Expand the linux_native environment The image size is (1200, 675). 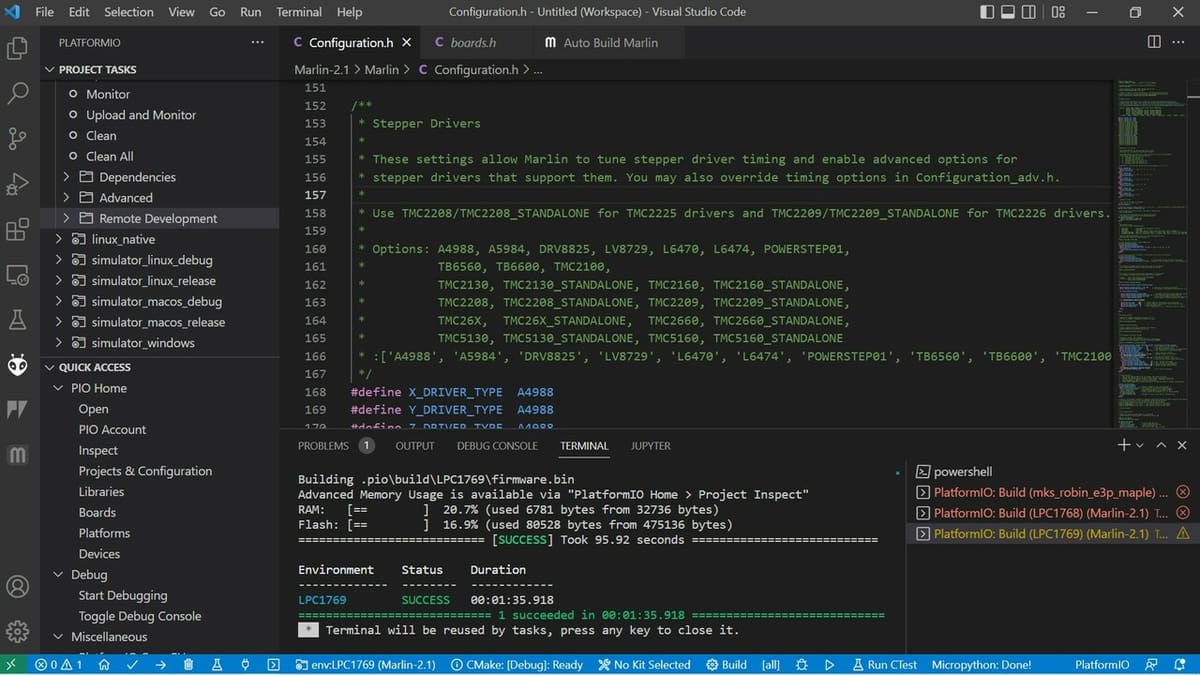58,239
